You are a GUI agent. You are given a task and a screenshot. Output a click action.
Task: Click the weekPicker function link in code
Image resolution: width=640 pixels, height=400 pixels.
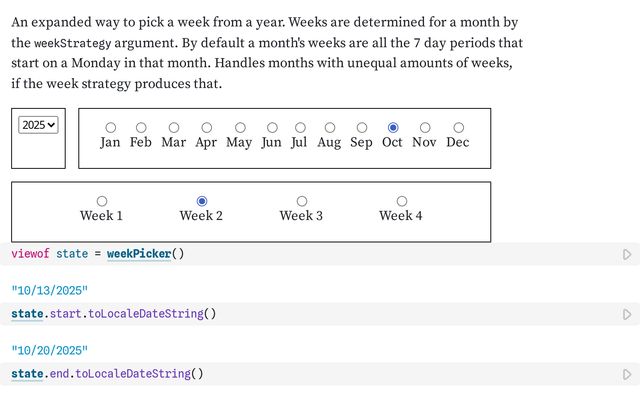[139, 254]
